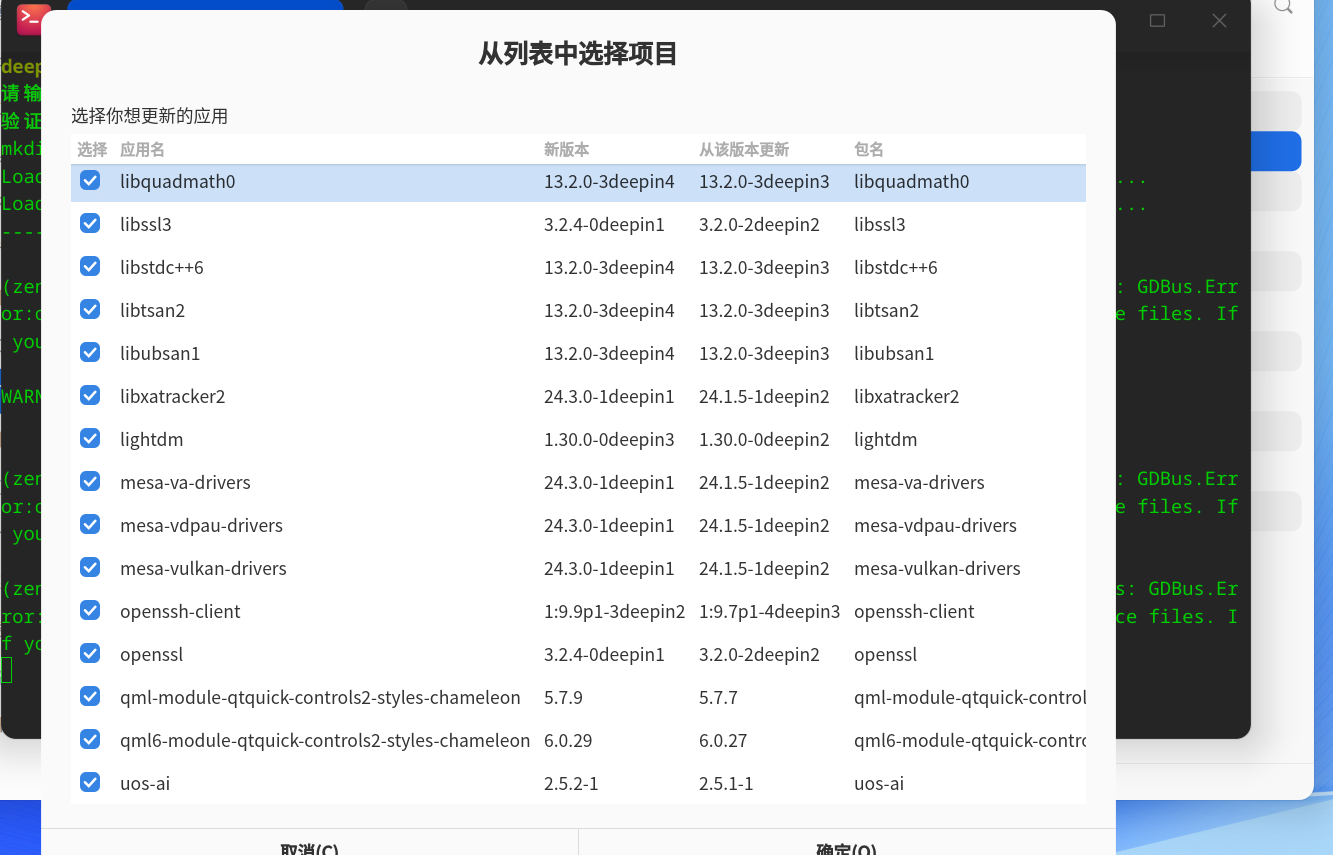Sort by the 选择 column header

point(92,150)
